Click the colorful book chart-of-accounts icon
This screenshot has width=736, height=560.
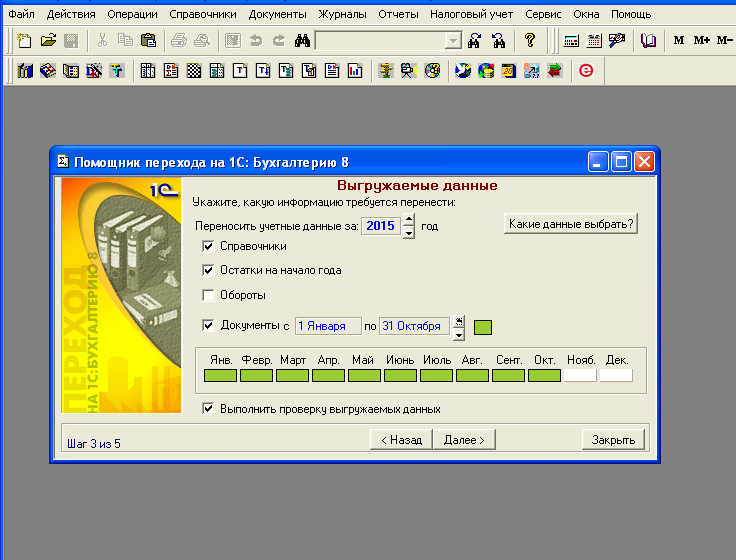48,71
